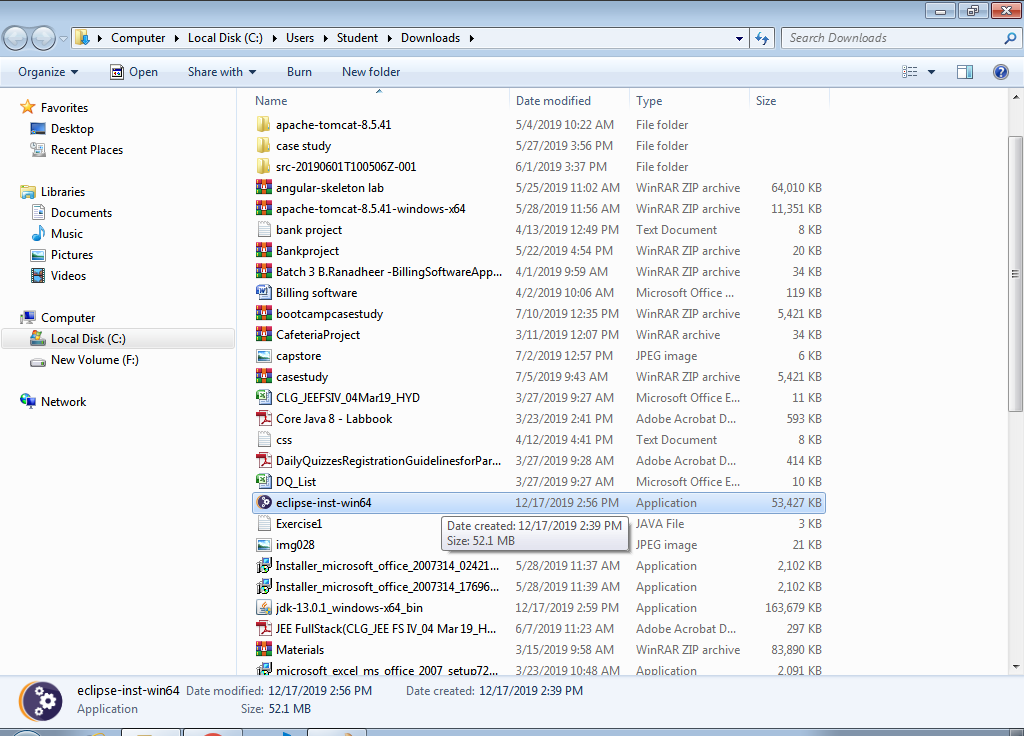Click Users in the address bar path
Screen dimensions: 1024x736
[300, 39]
